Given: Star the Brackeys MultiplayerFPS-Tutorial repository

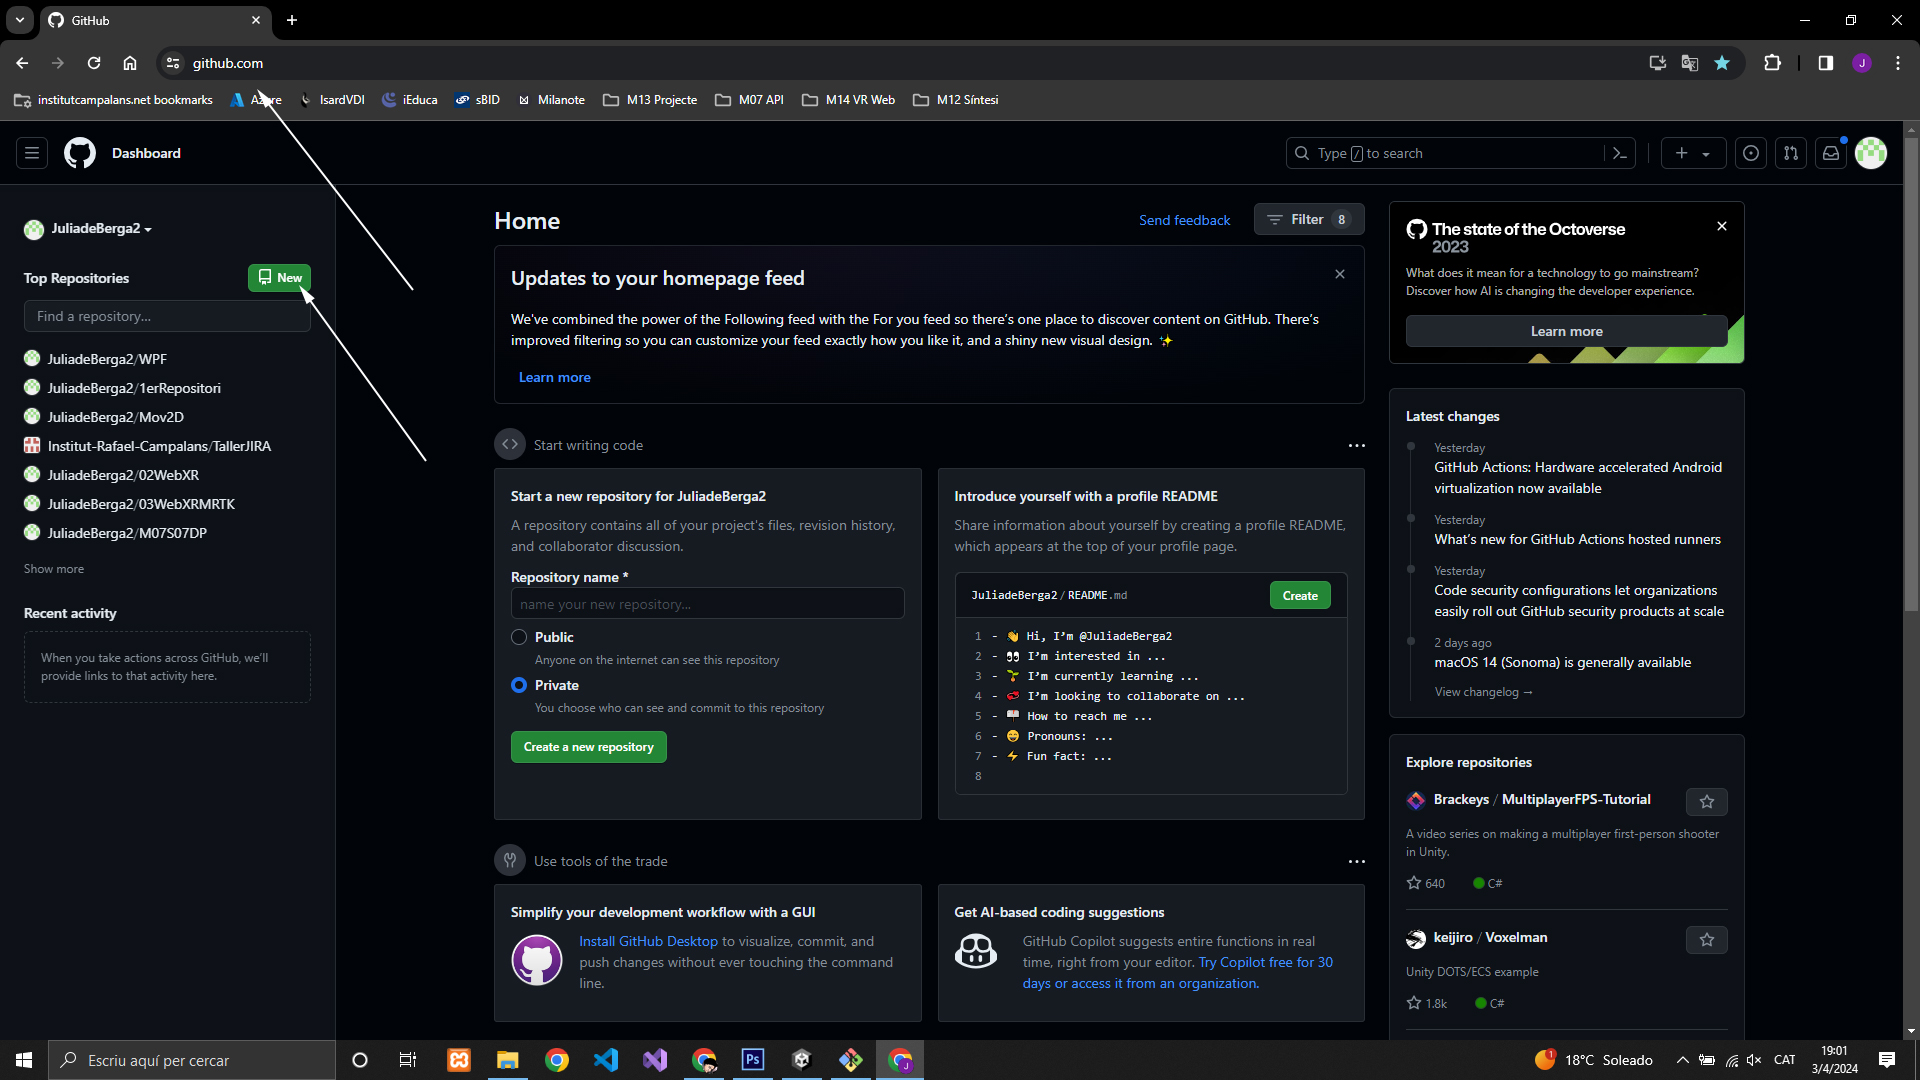Looking at the screenshot, I should point(1707,802).
